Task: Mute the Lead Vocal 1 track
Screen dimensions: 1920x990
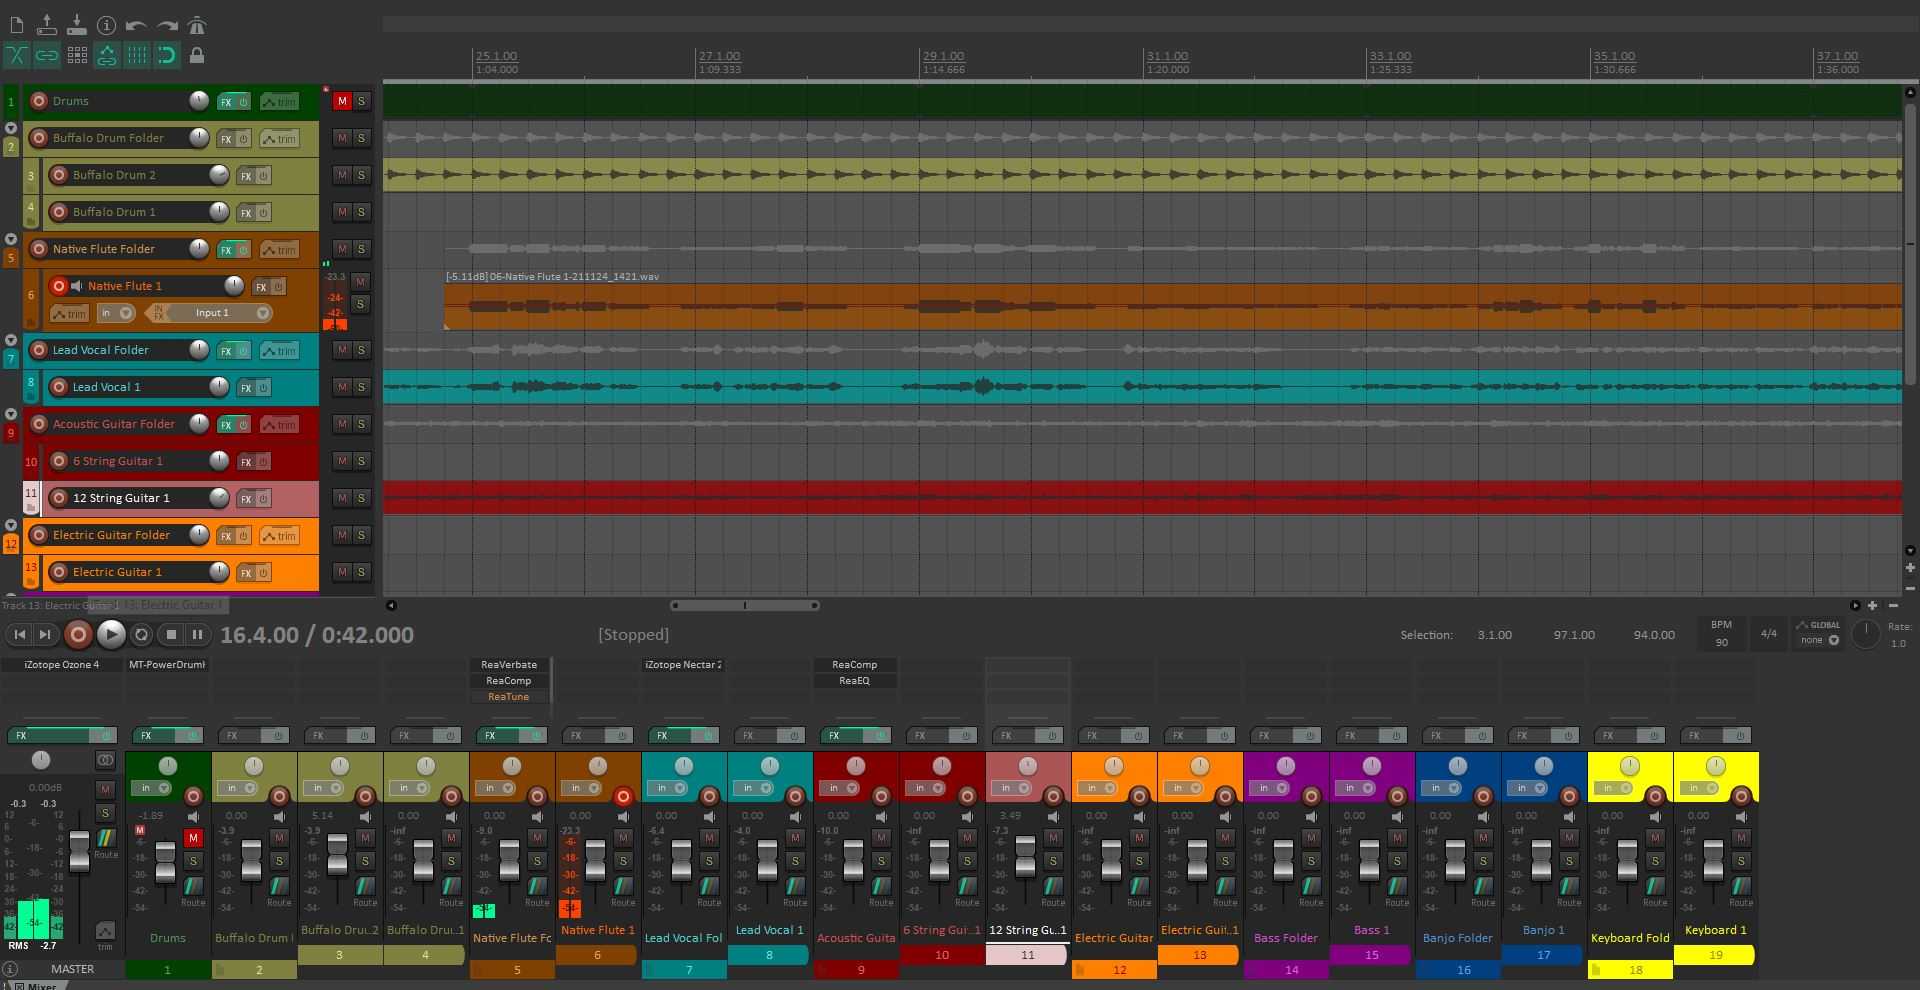Action: pos(342,387)
